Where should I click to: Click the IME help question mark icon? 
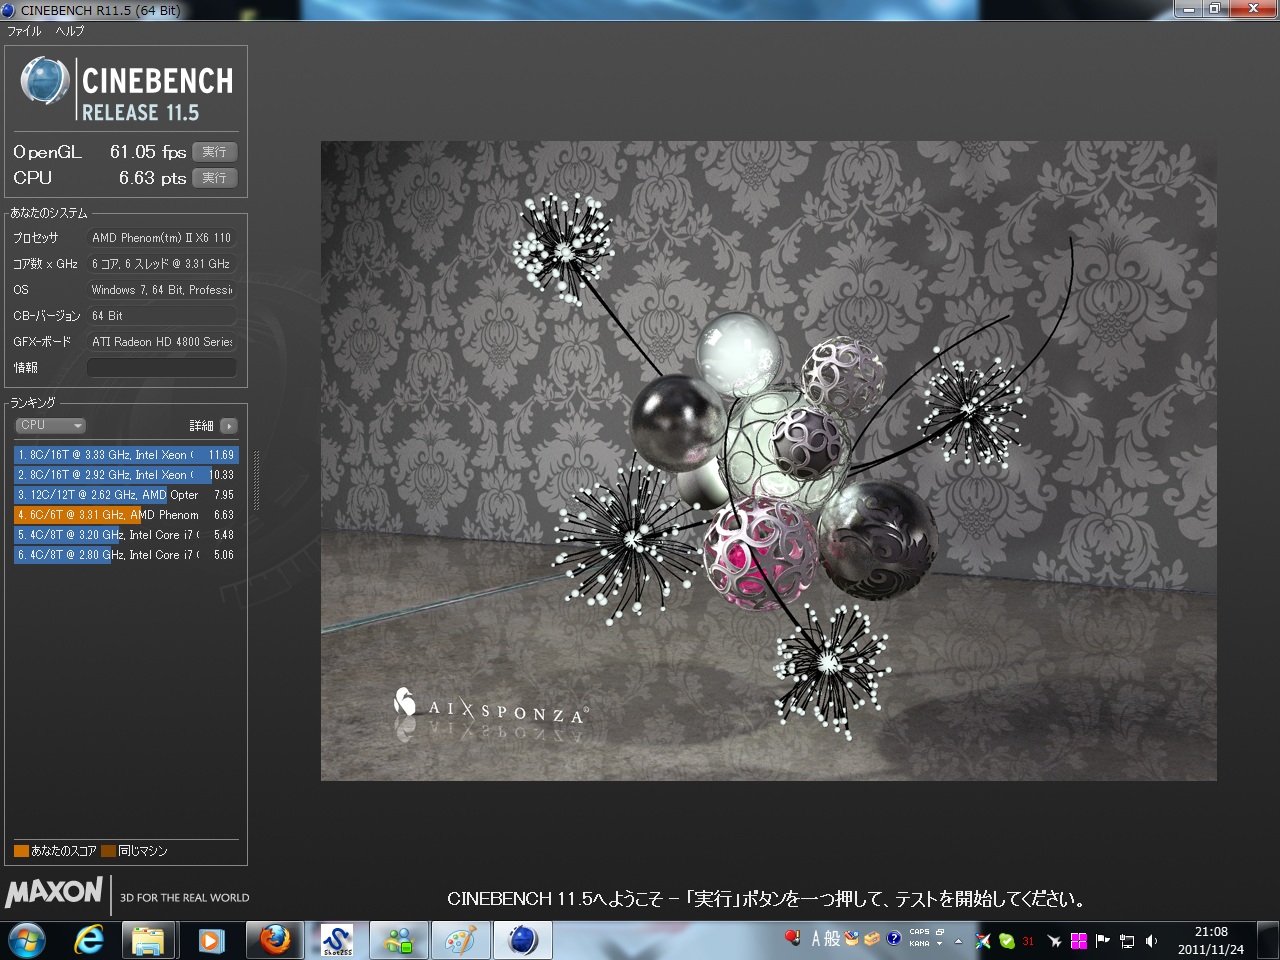894,938
